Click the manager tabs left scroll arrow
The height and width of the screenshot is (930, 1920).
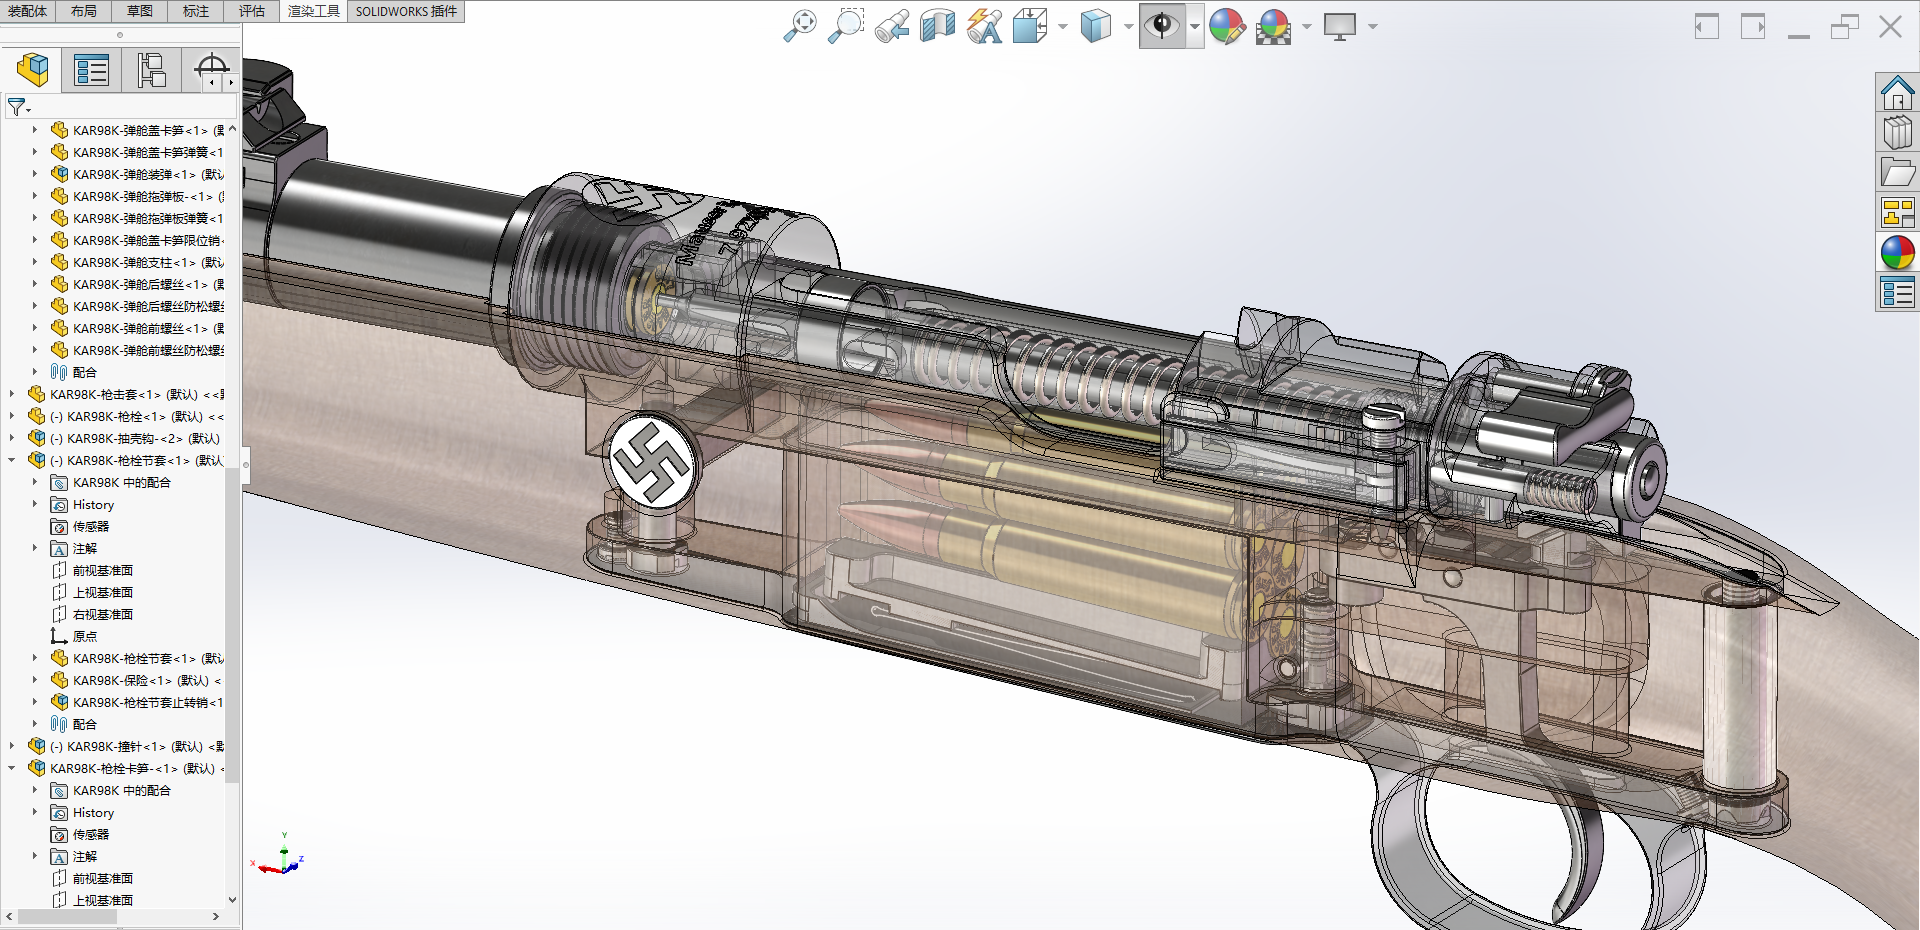click(213, 83)
